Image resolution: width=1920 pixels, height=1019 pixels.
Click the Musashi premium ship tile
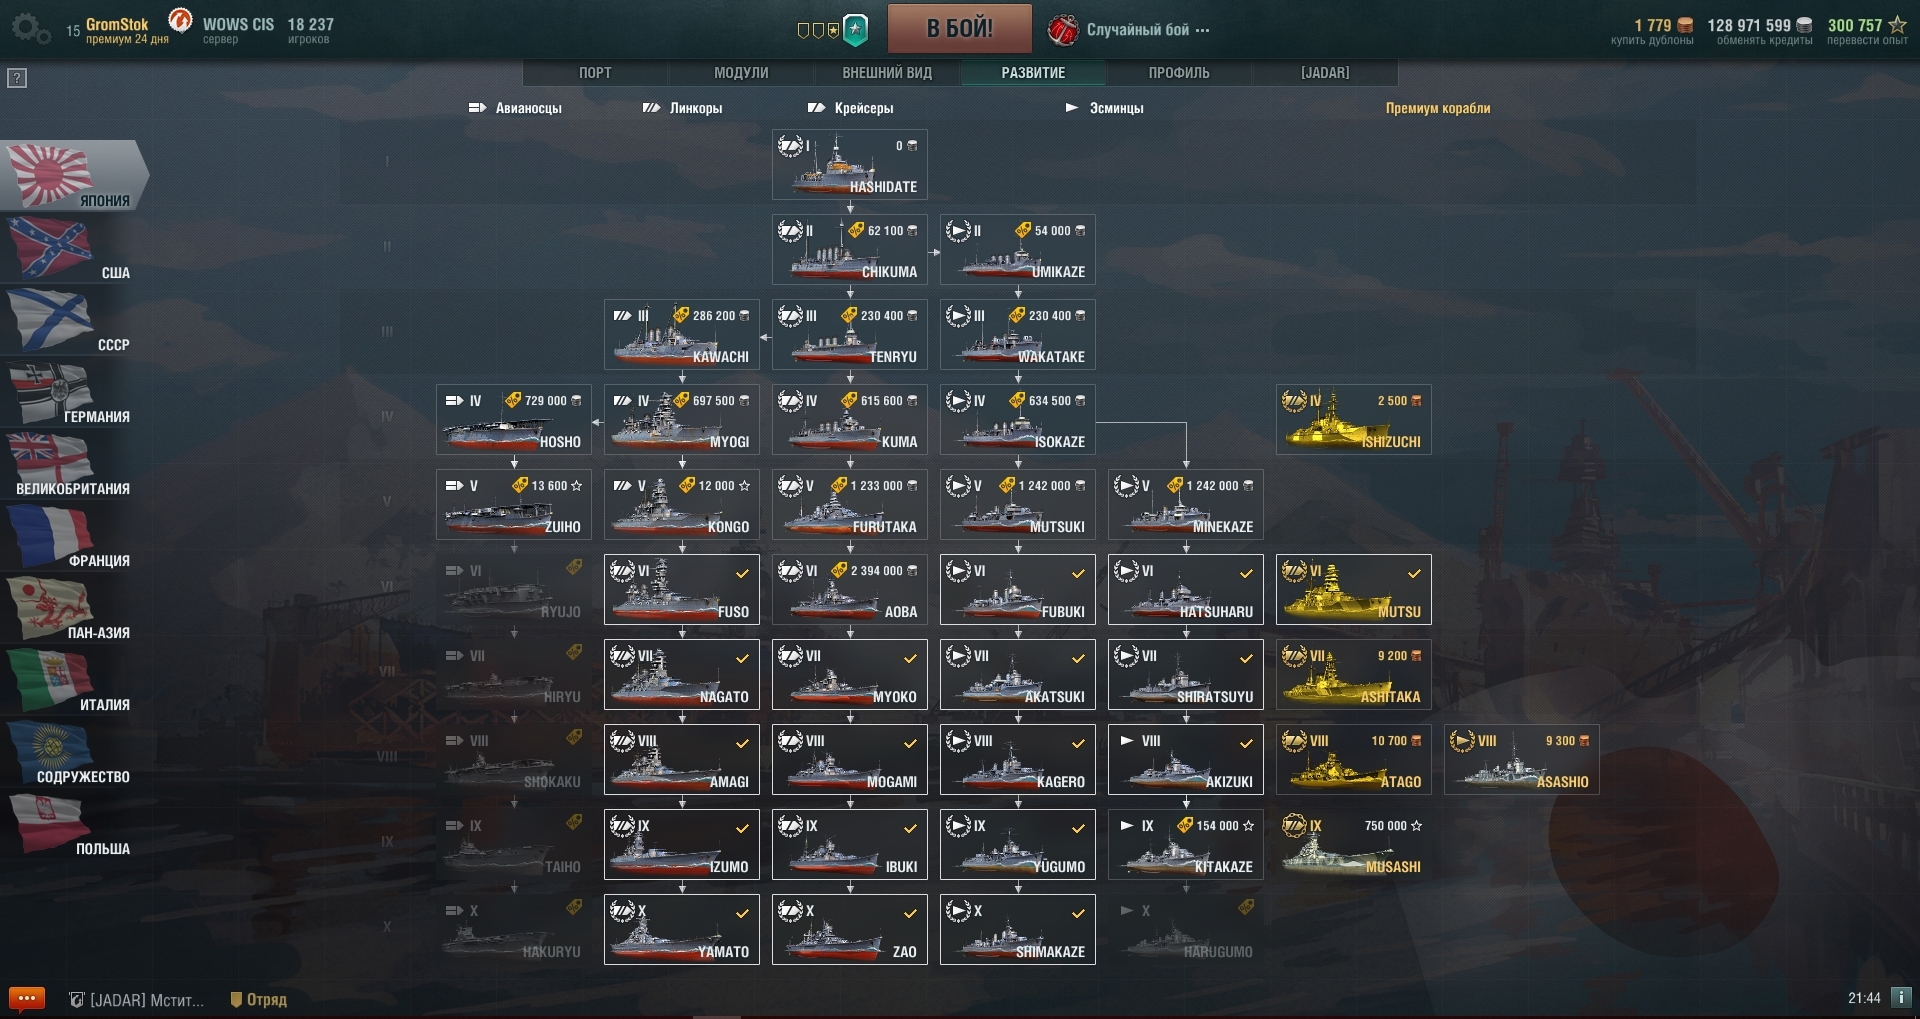point(1354,845)
